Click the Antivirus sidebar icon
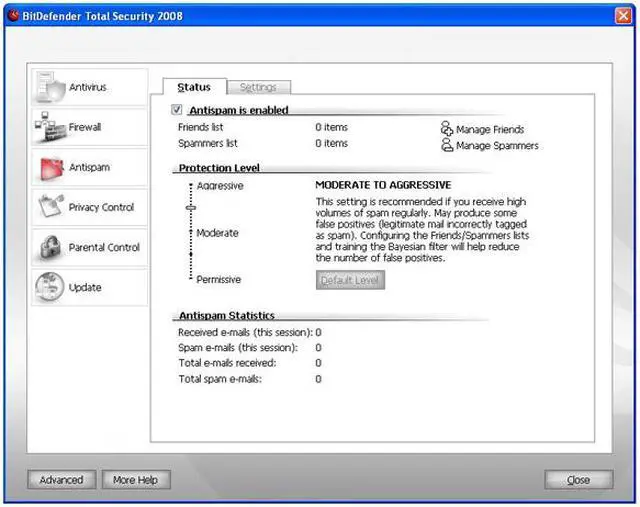The height and width of the screenshot is (507, 640). 49,88
